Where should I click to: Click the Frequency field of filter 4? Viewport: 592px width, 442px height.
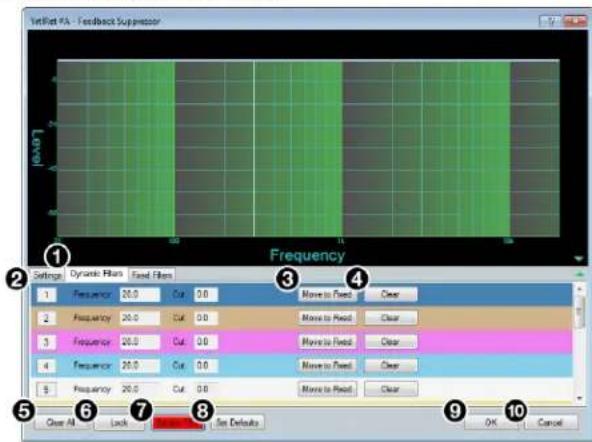tap(140, 365)
